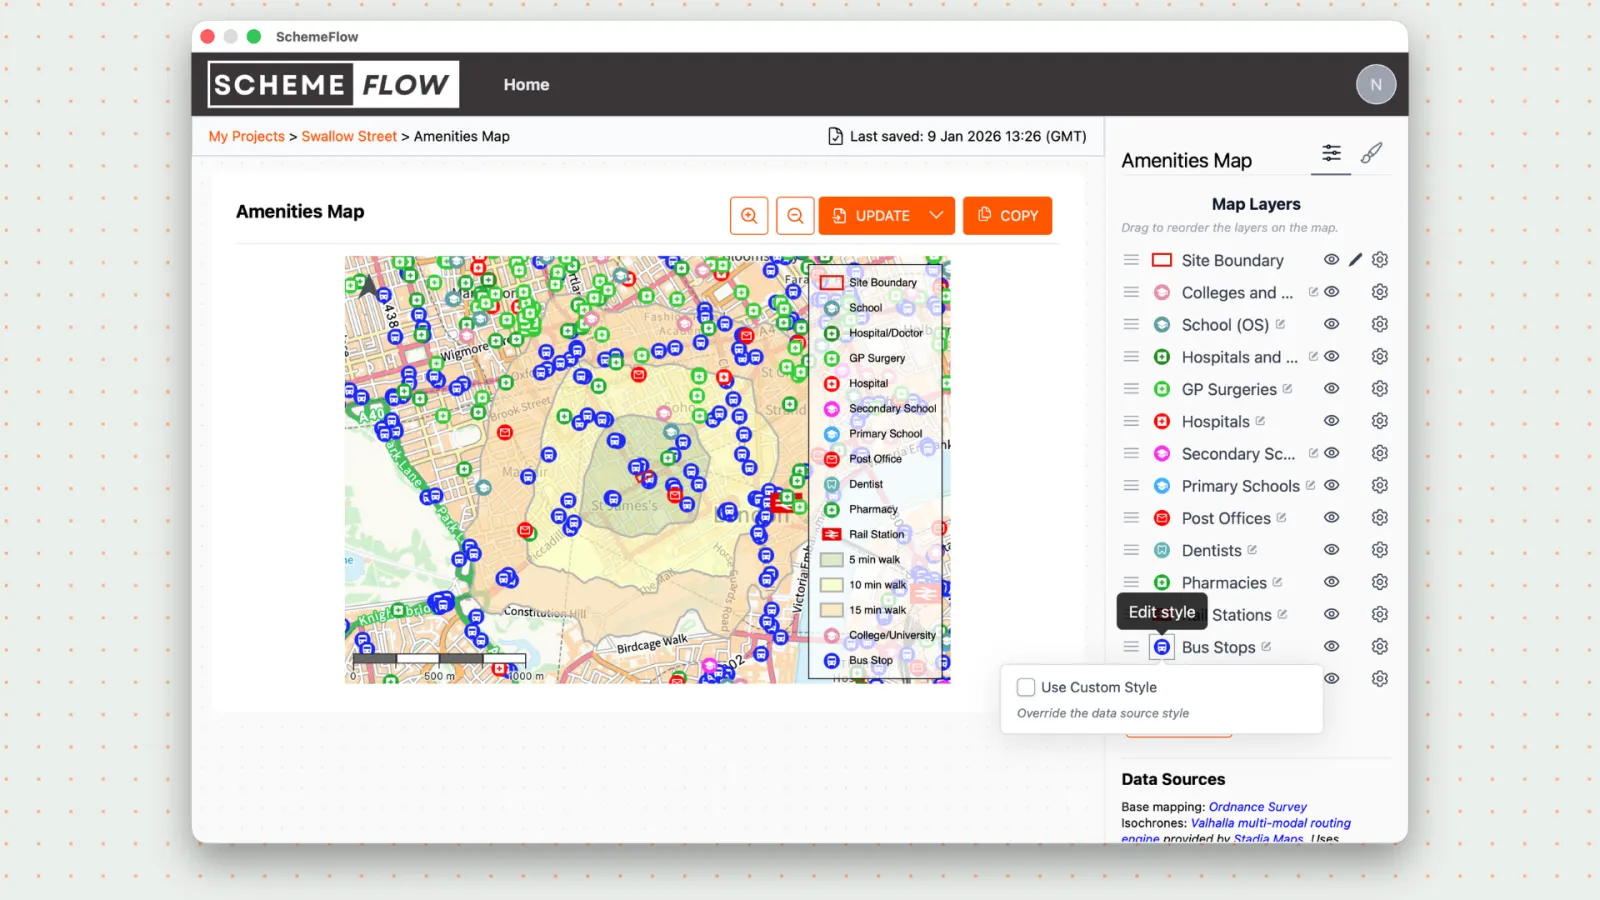Zoom out of the amenities map
This screenshot has height=900, width=1600.
pyautogui.click(x=795, y=215)
